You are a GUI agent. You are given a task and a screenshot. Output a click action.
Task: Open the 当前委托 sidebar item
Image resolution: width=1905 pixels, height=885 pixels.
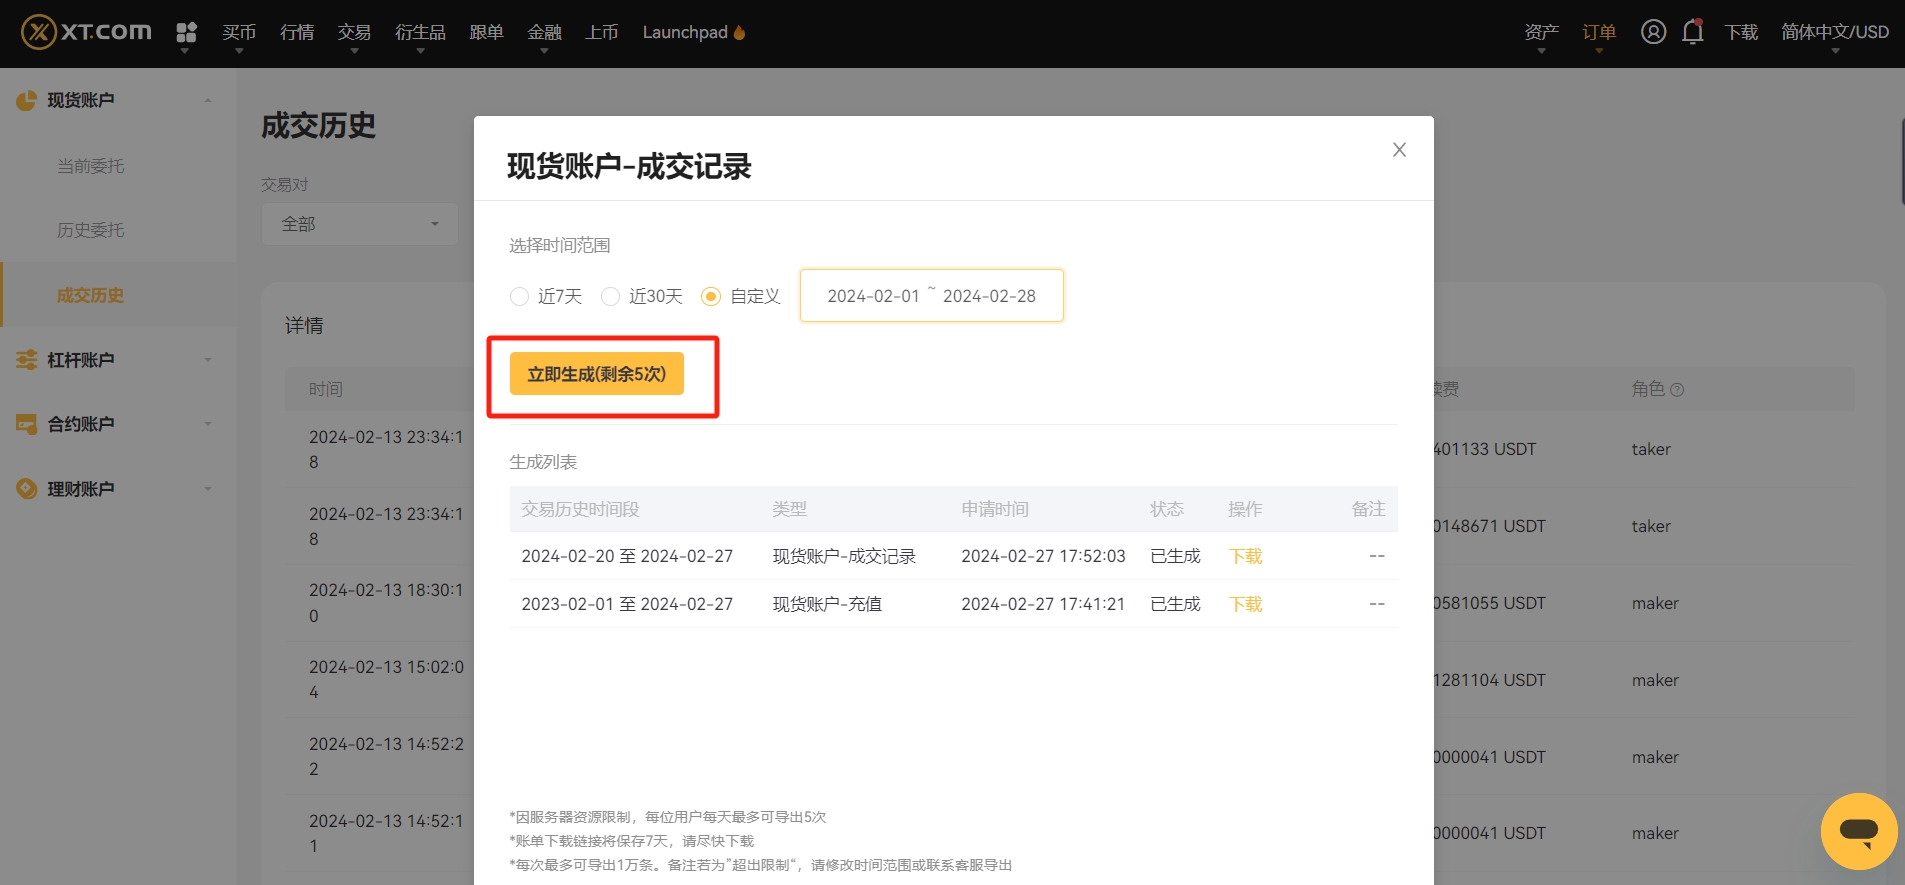[91, 166]
